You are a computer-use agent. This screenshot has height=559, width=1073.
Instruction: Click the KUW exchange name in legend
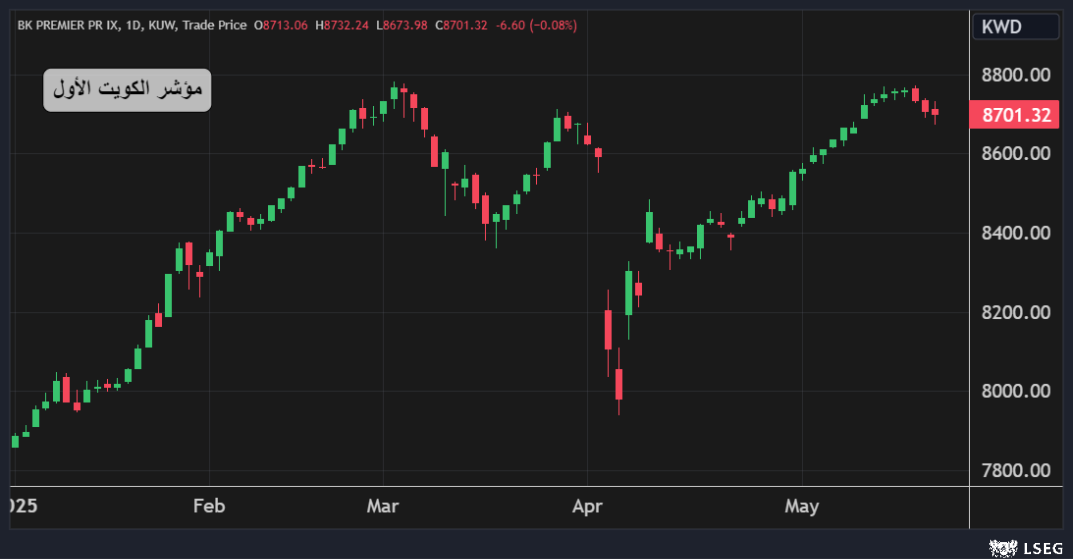coord(161,25)
